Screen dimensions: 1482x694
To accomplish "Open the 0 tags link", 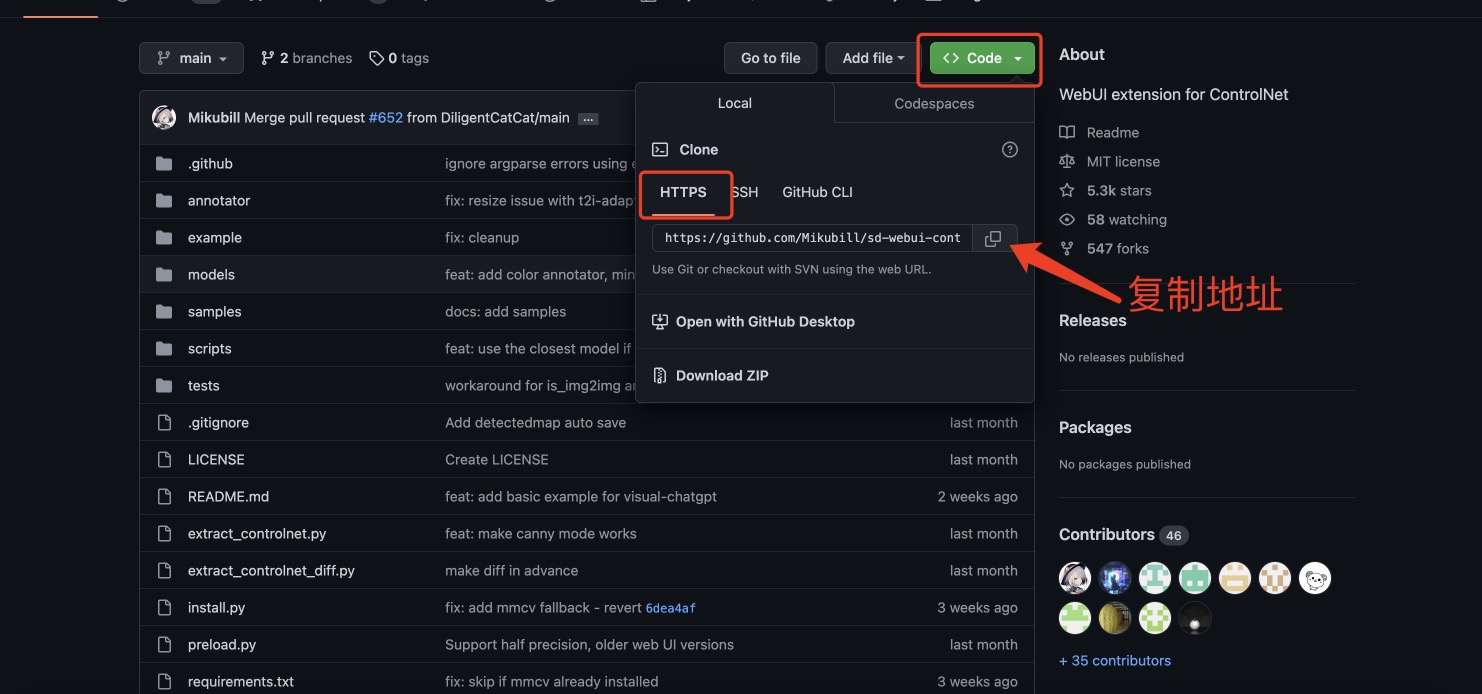I will (399, 58).
